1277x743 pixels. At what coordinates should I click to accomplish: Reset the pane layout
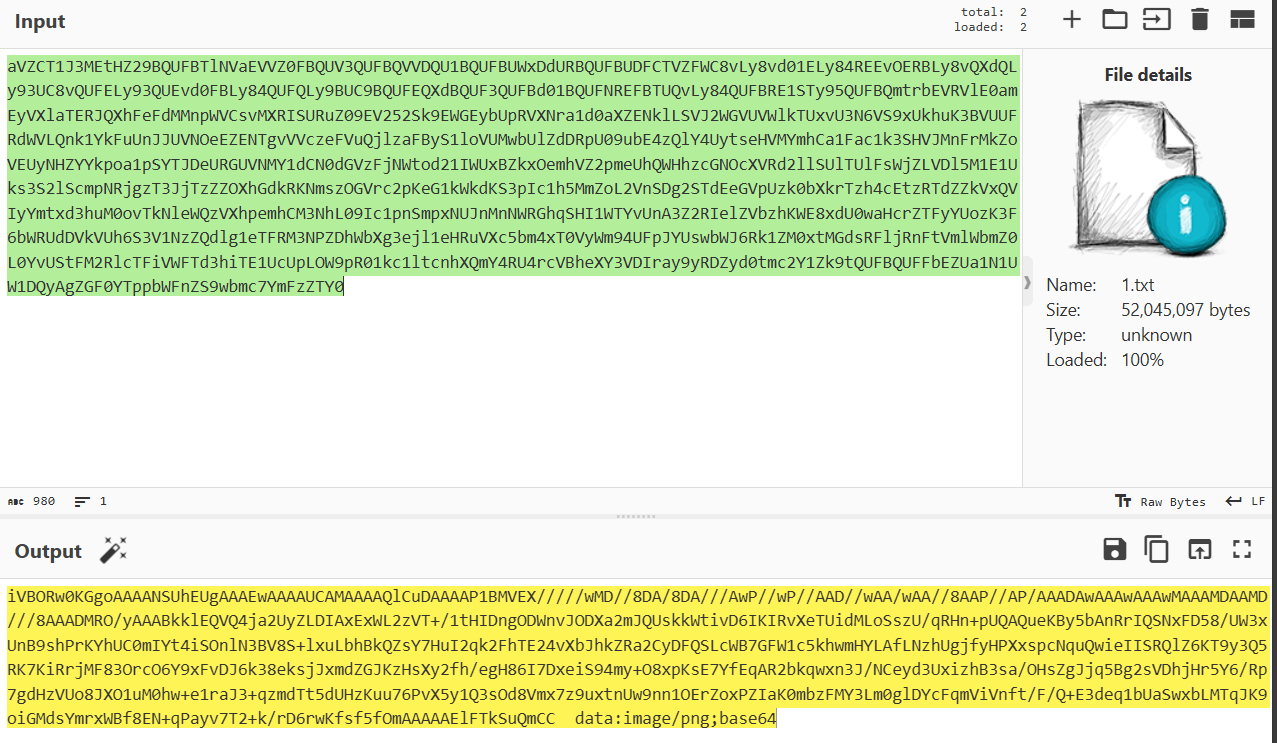coord(1242,19)
